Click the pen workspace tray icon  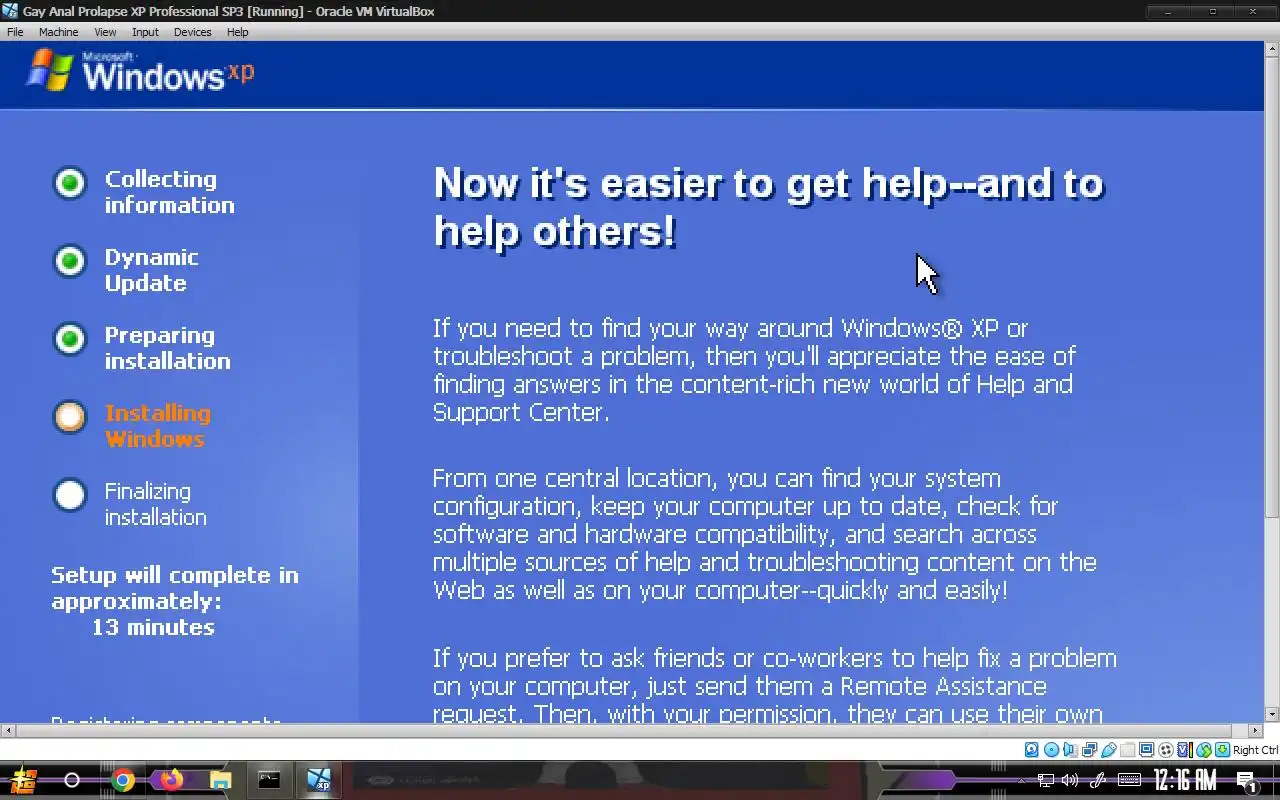(x=1098, y=780)
